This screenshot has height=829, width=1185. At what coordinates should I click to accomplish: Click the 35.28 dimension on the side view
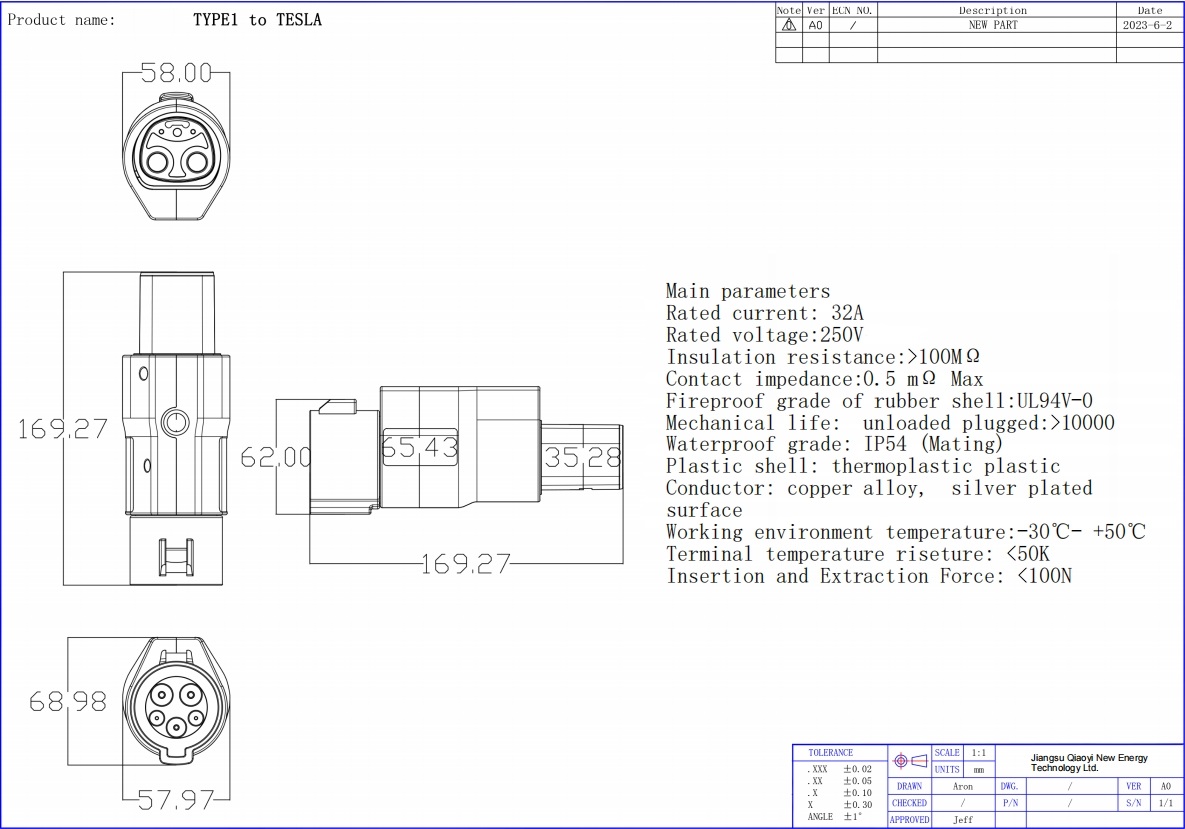(582, 458)
